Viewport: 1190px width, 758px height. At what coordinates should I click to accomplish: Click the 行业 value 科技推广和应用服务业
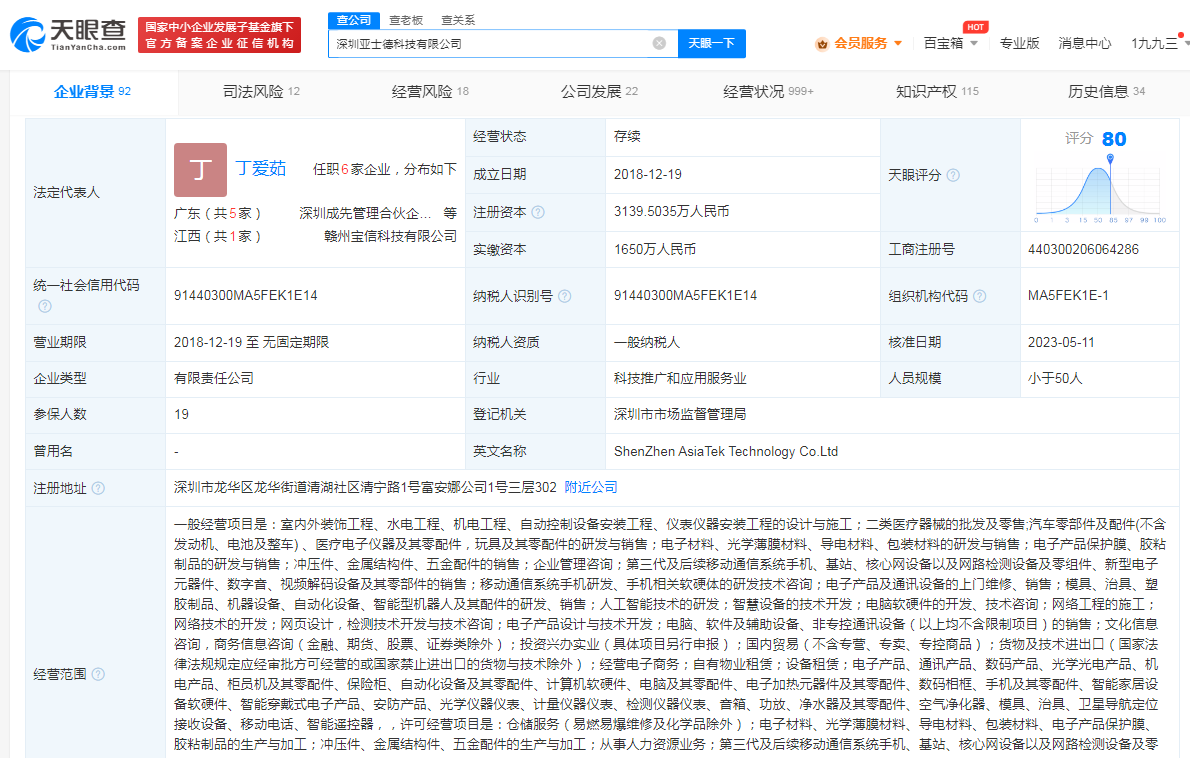click(680, 378)
